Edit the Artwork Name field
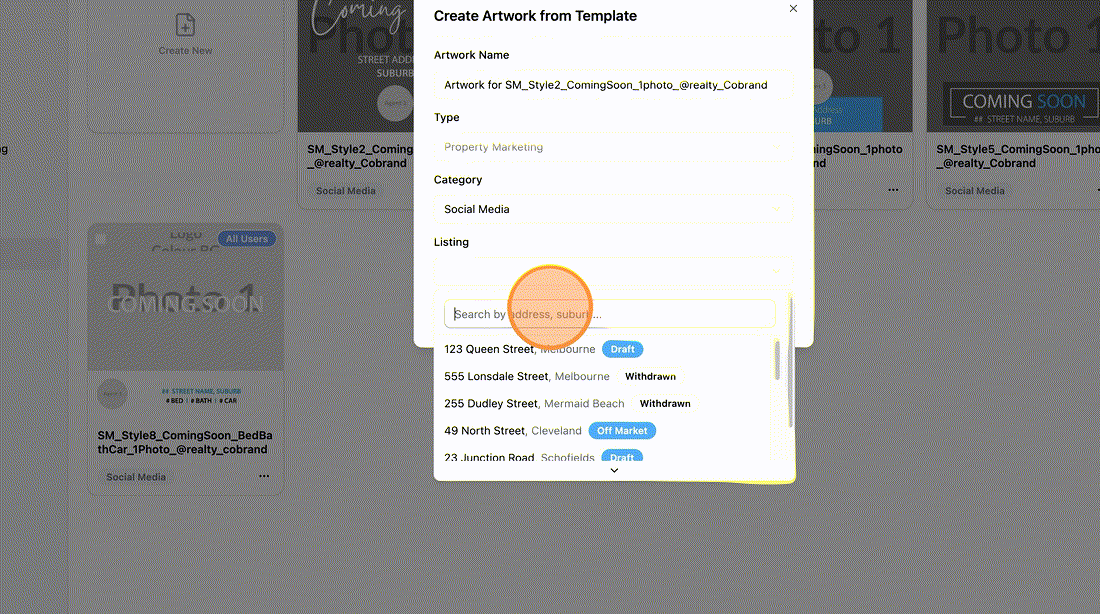The height and width of the screenshot is (614, 1100). tap(613, 85)
